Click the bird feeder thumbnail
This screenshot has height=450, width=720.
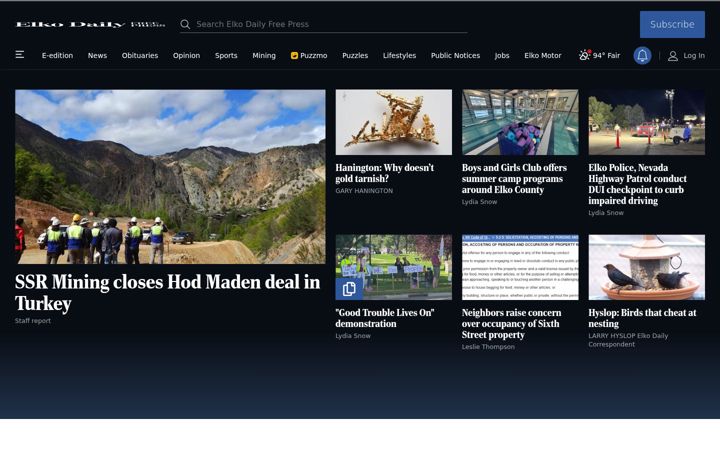647,267
